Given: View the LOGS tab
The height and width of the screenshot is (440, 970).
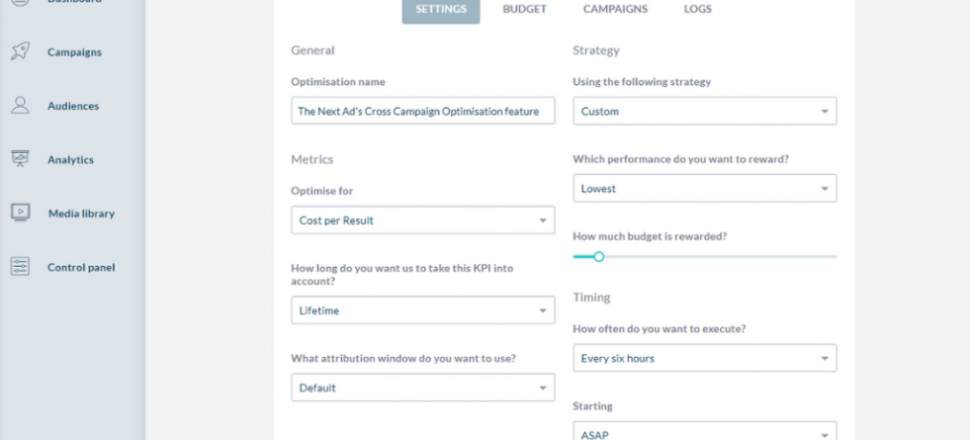Looking at the screenshot, I should click(x=697, y=9).
